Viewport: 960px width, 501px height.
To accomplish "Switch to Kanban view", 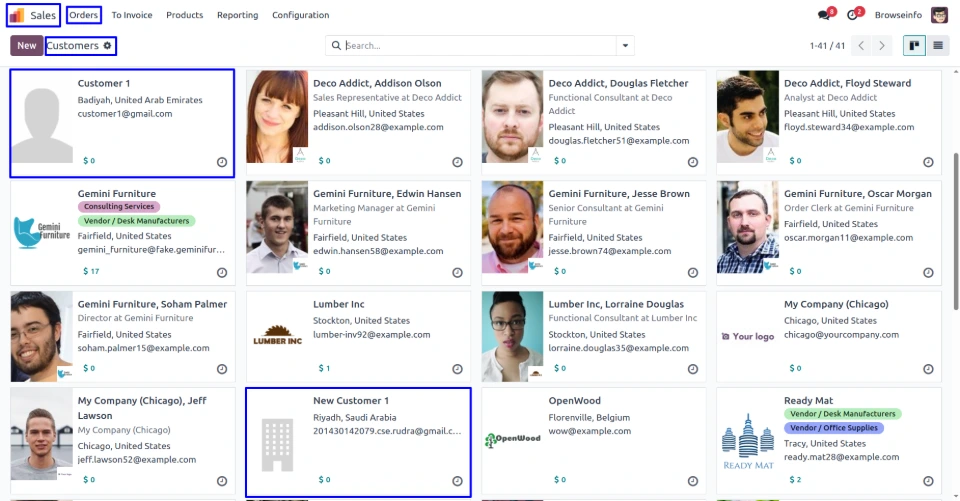I will pos(914,46).
